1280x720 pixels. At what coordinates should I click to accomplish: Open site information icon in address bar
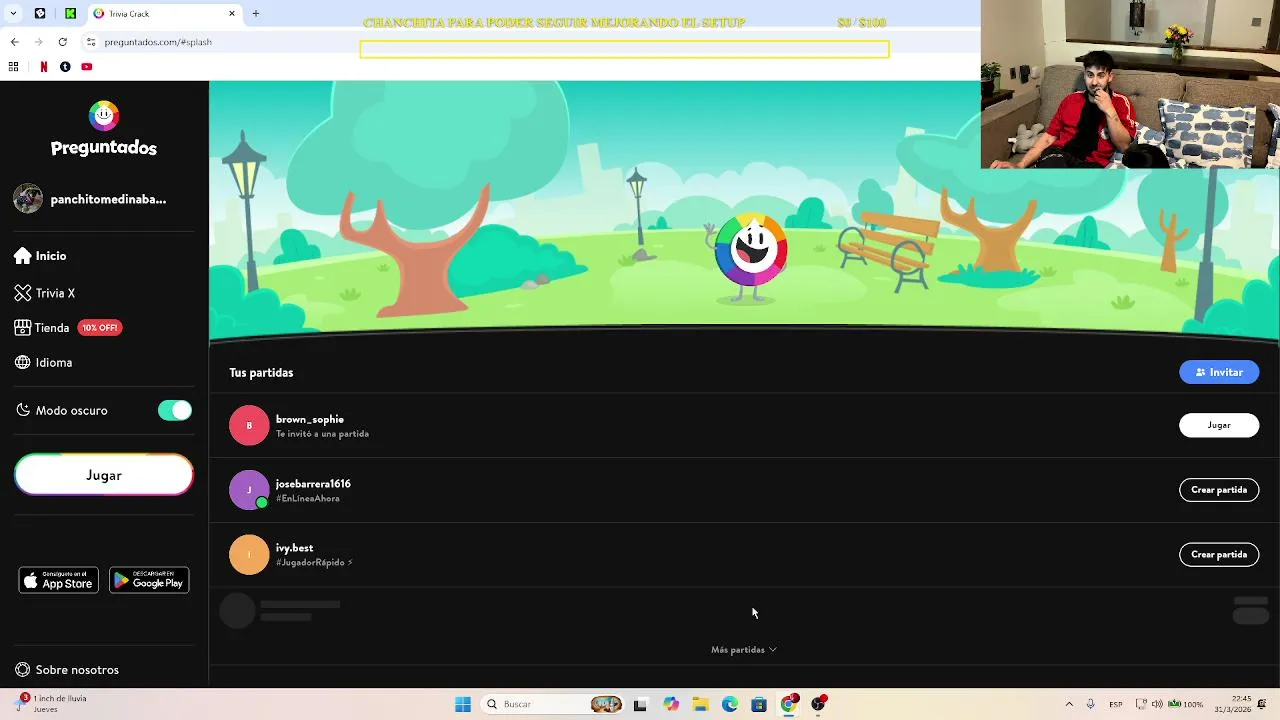(x=91, y=42)
